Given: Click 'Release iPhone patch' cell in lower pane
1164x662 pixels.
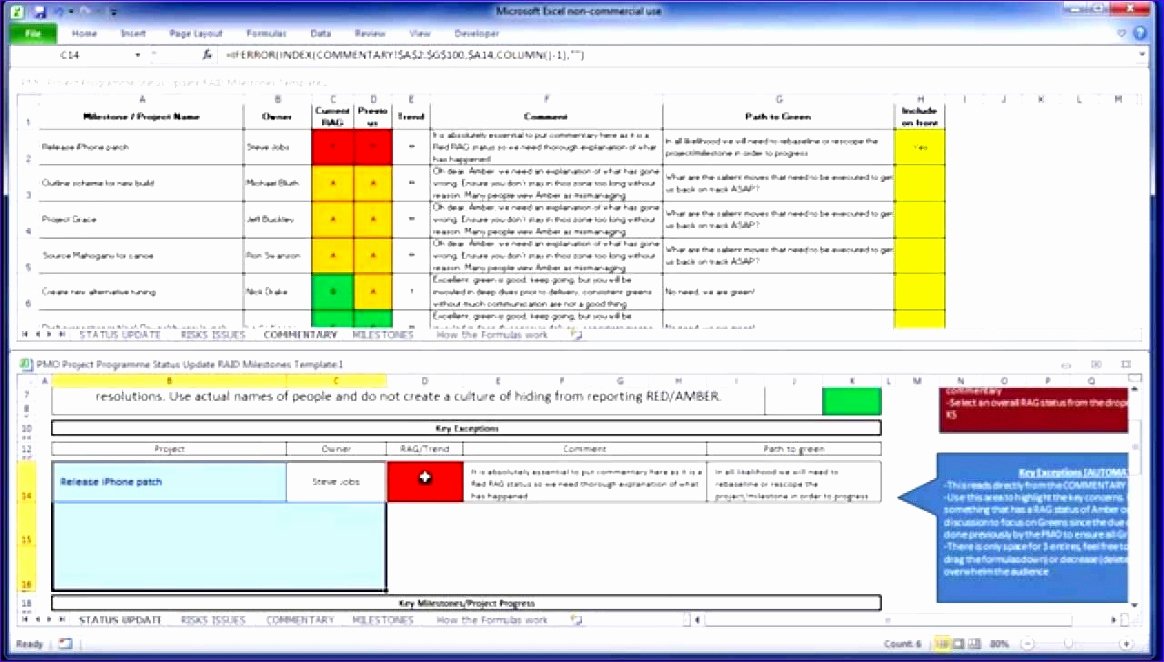Looking at the screenshot, I should pyautogui.click(x=169, y=482).
